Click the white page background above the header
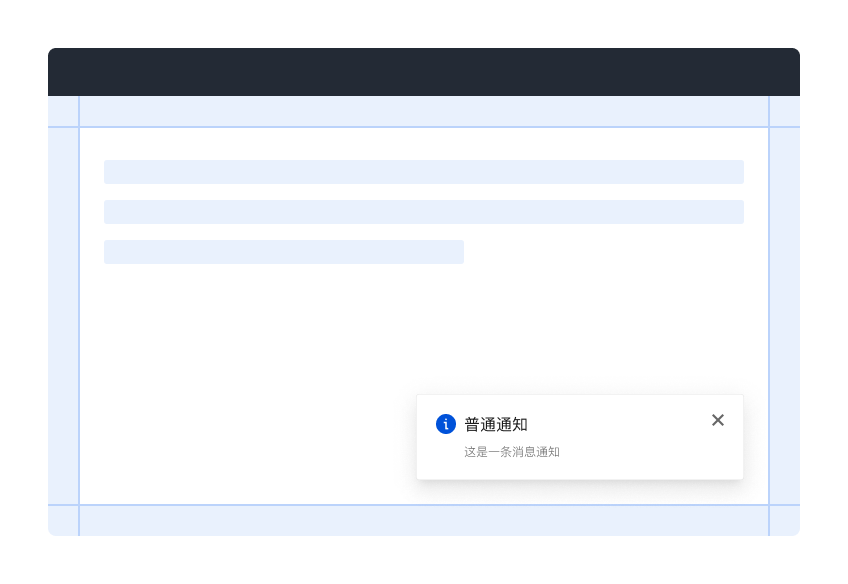 click(x=424, y=24)
